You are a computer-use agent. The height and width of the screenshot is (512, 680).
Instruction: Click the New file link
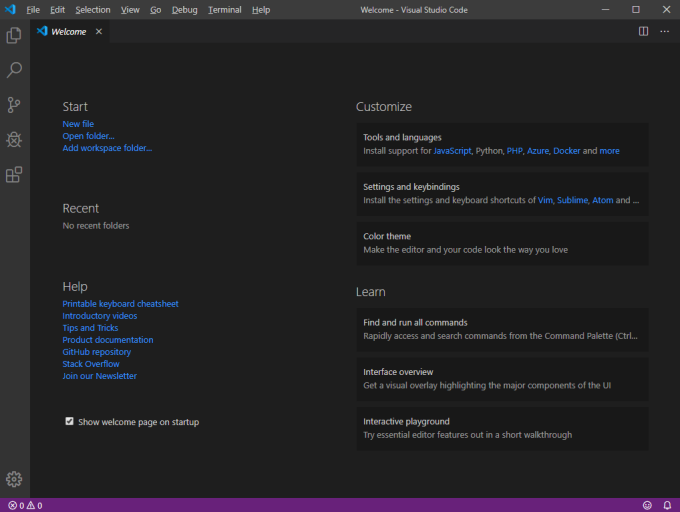78,124
